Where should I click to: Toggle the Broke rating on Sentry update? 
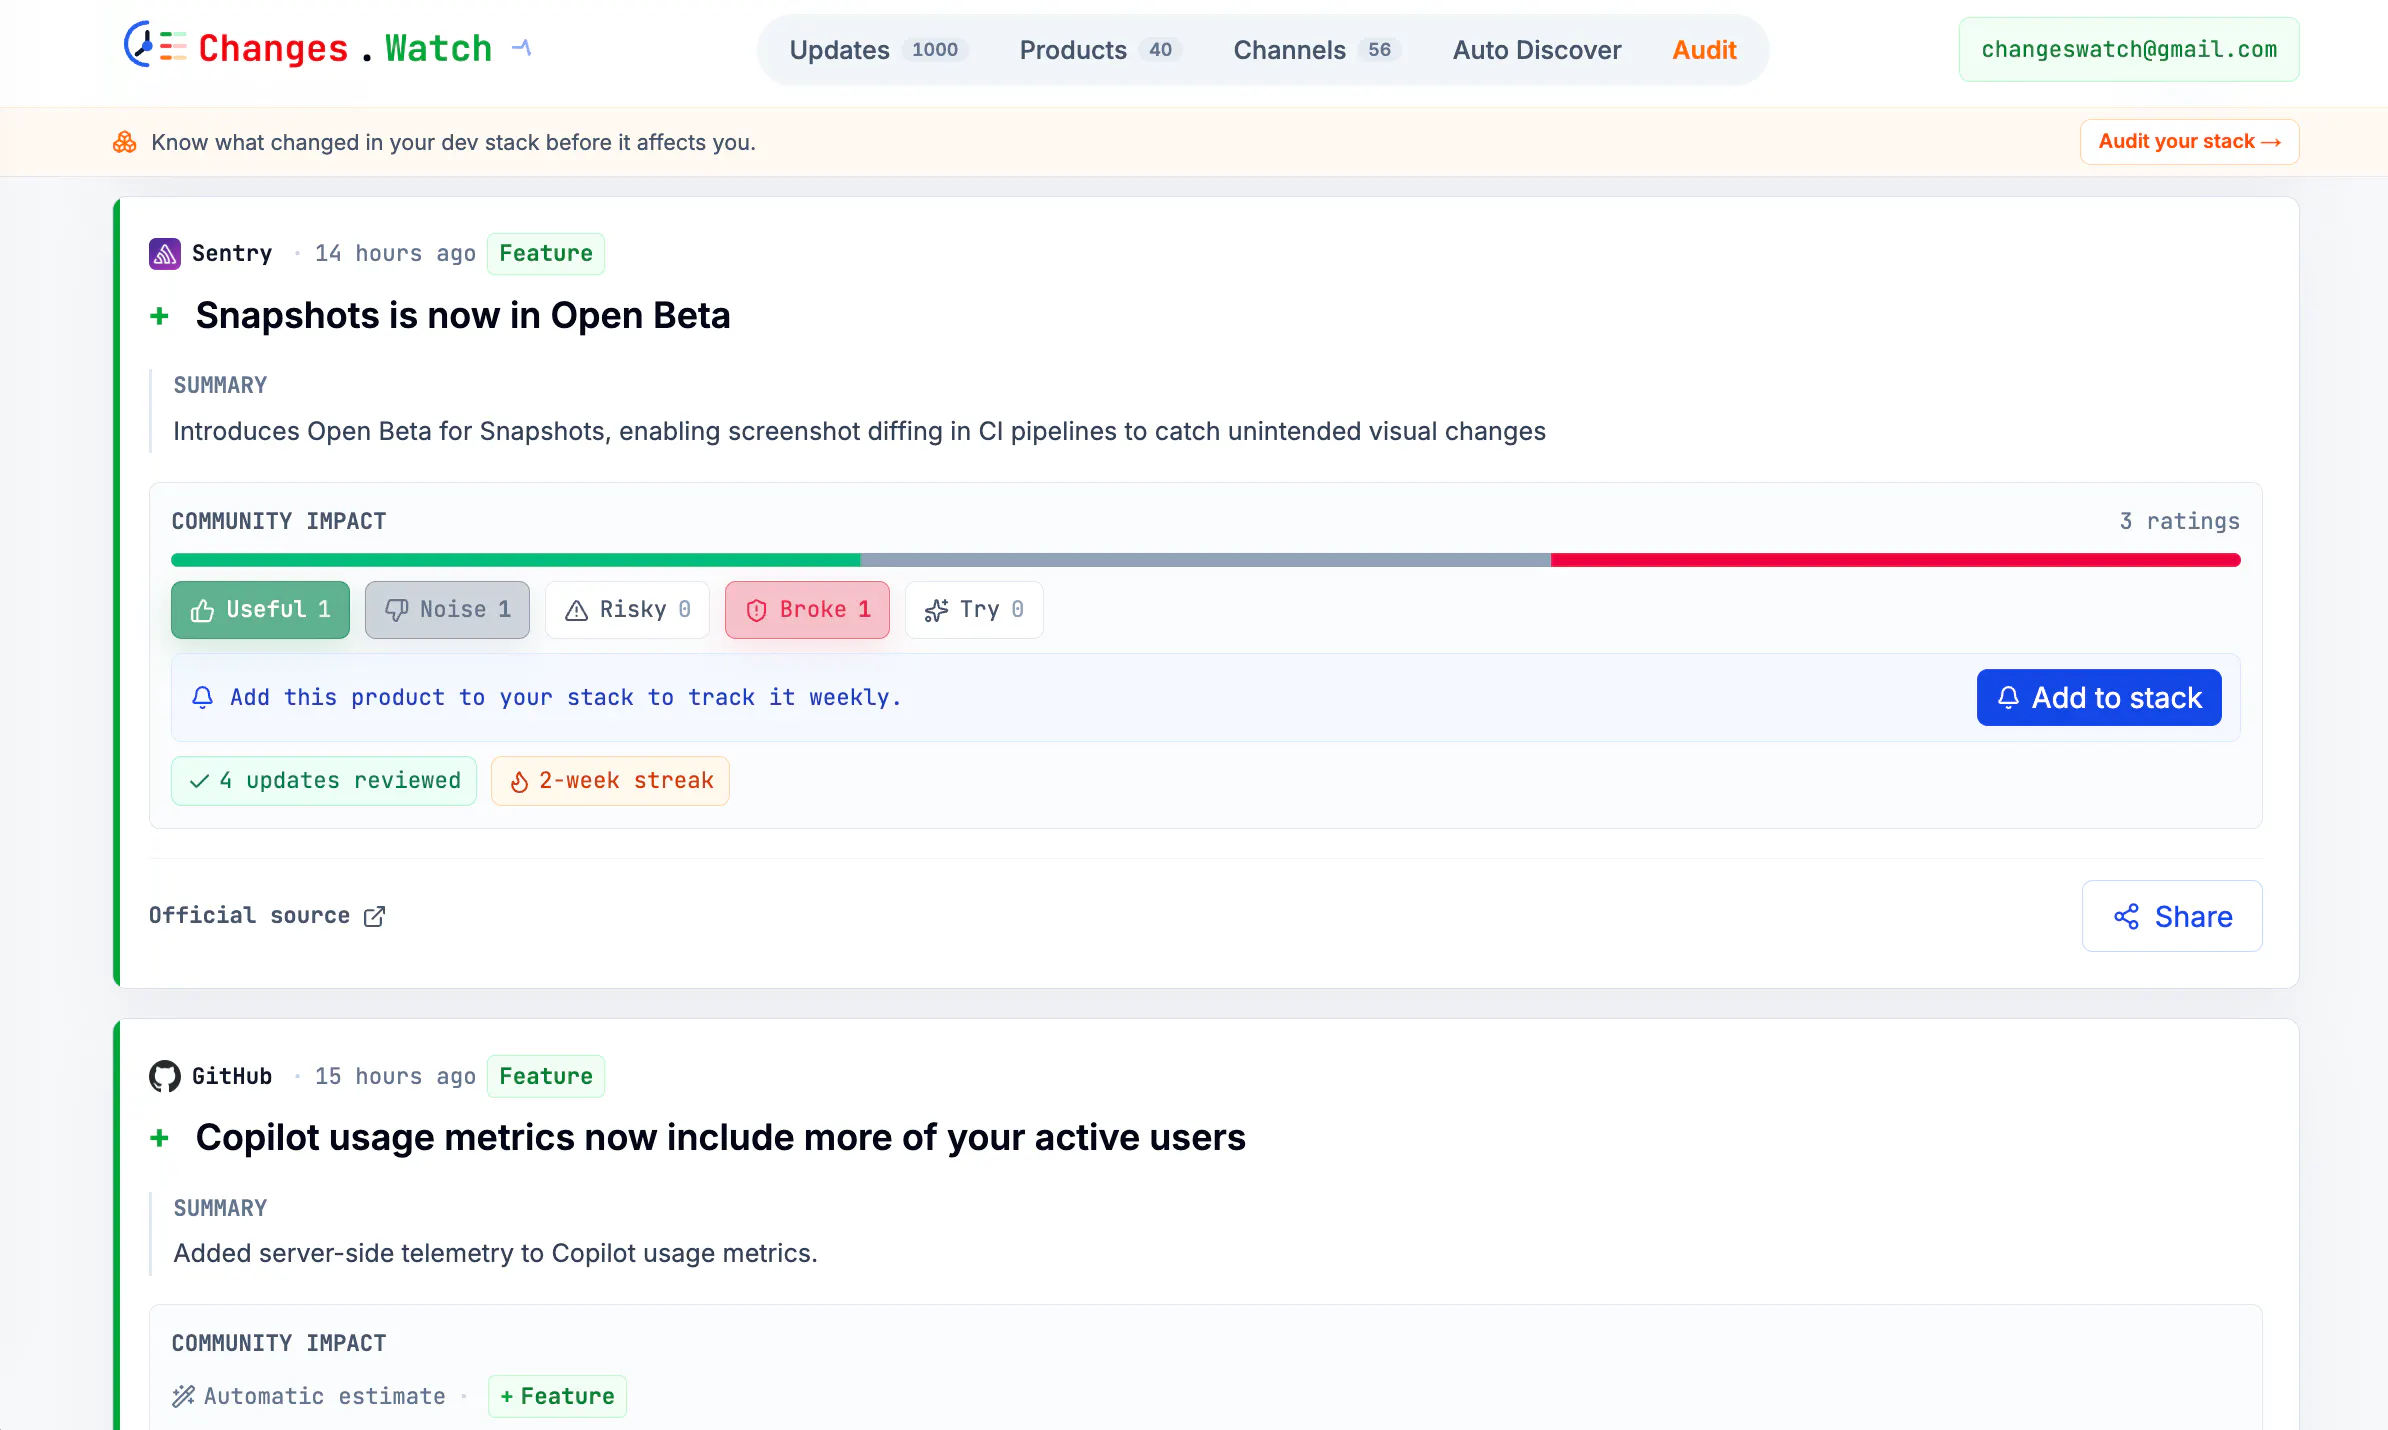pos(807,610)
